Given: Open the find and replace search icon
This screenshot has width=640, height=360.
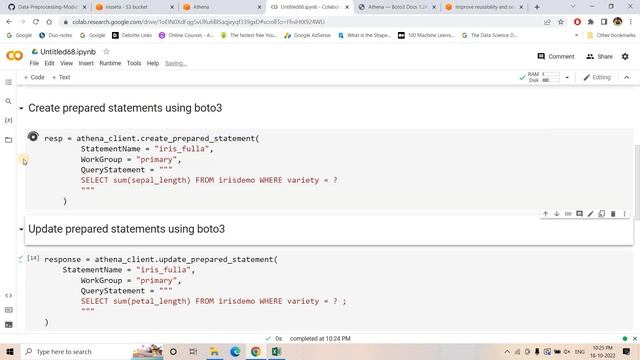Looking at the screenshot, I should coord(8,101).
